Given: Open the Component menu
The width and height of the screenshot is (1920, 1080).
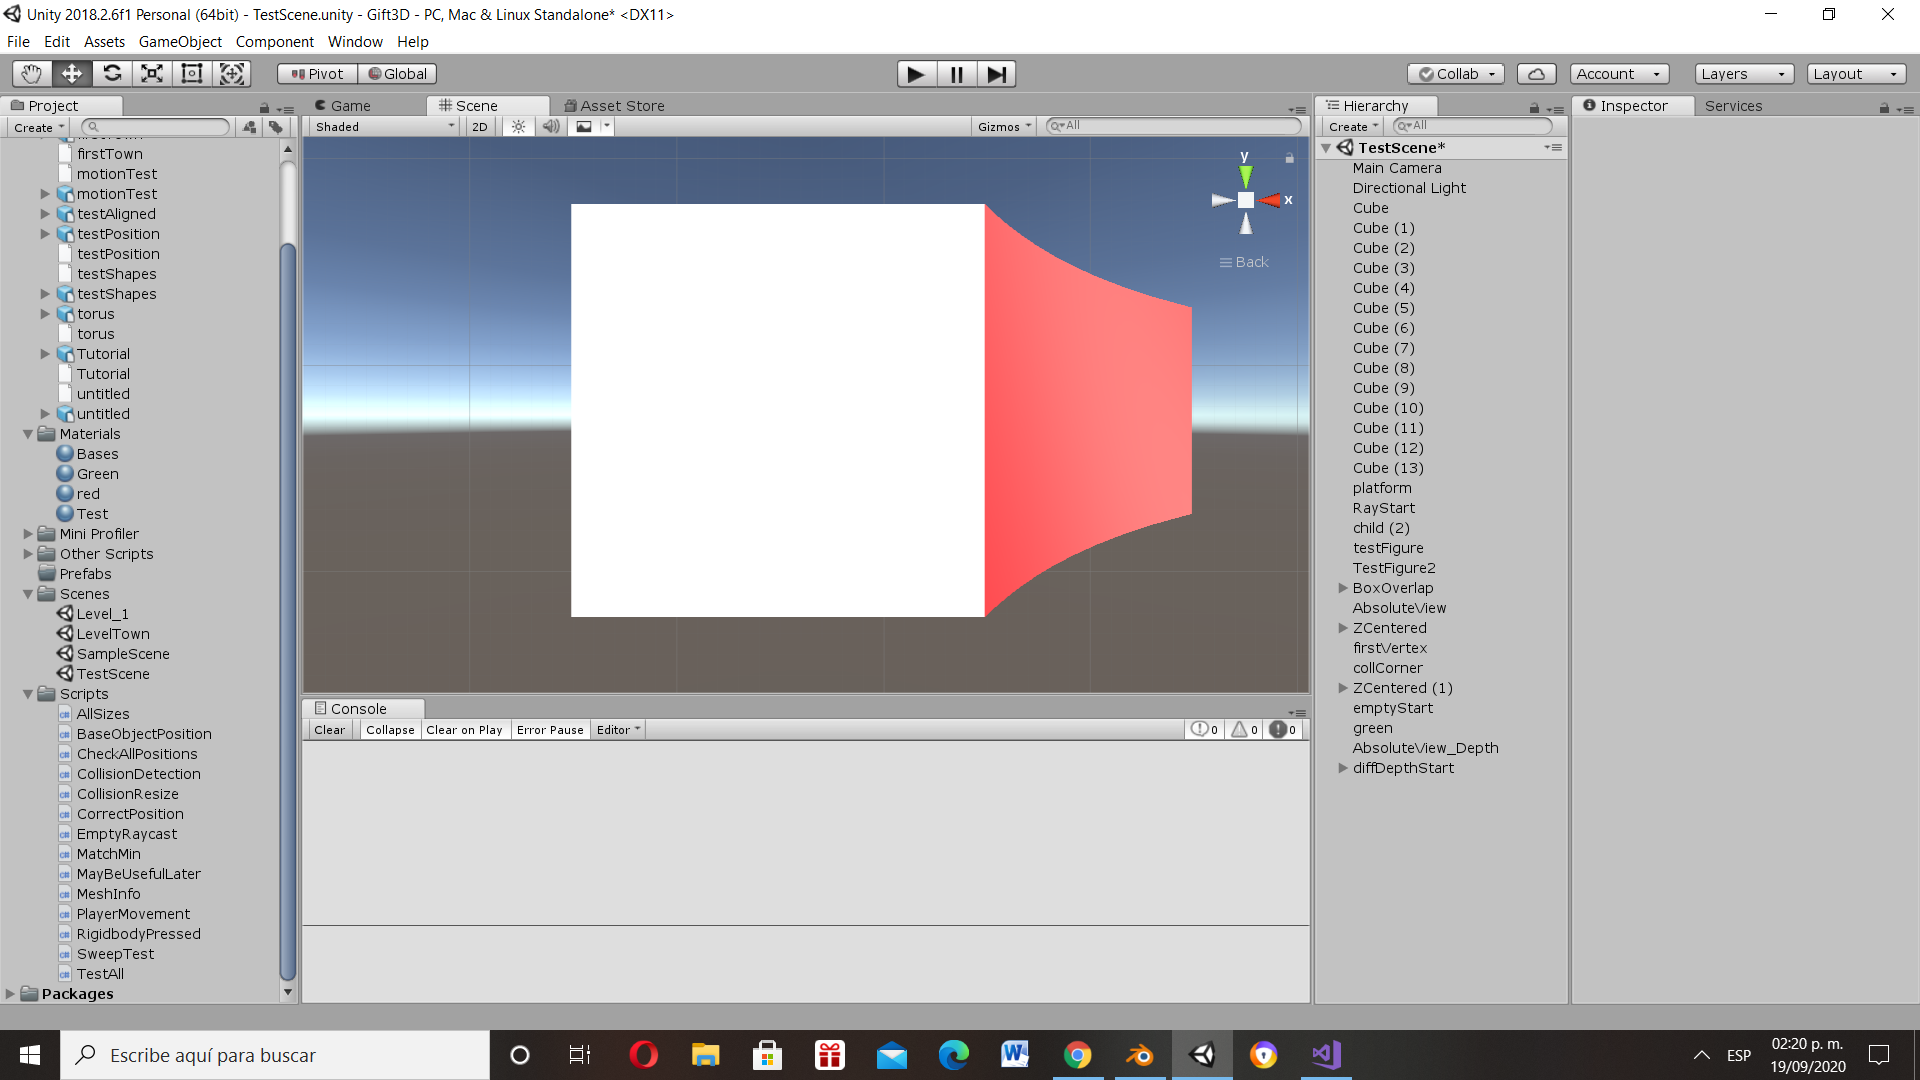Looking at the screenshot, I should (x=274, y=42).
